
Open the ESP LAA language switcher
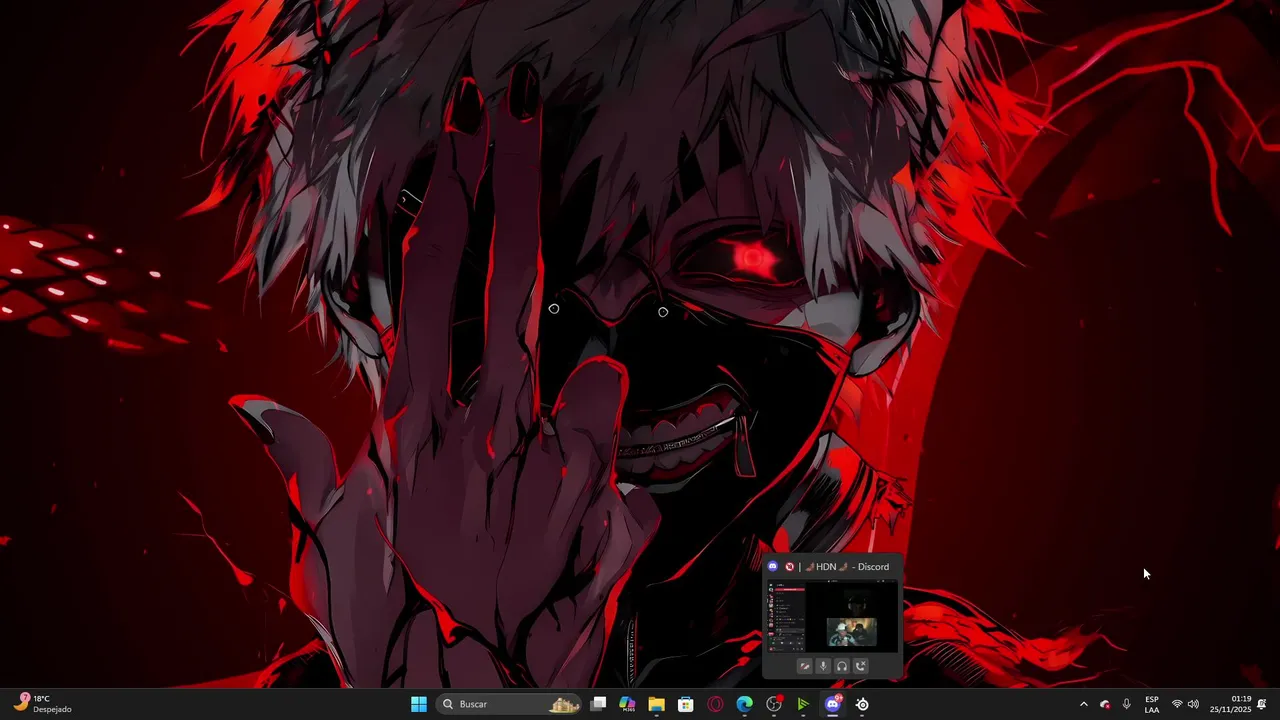(x=1152, y=704)
